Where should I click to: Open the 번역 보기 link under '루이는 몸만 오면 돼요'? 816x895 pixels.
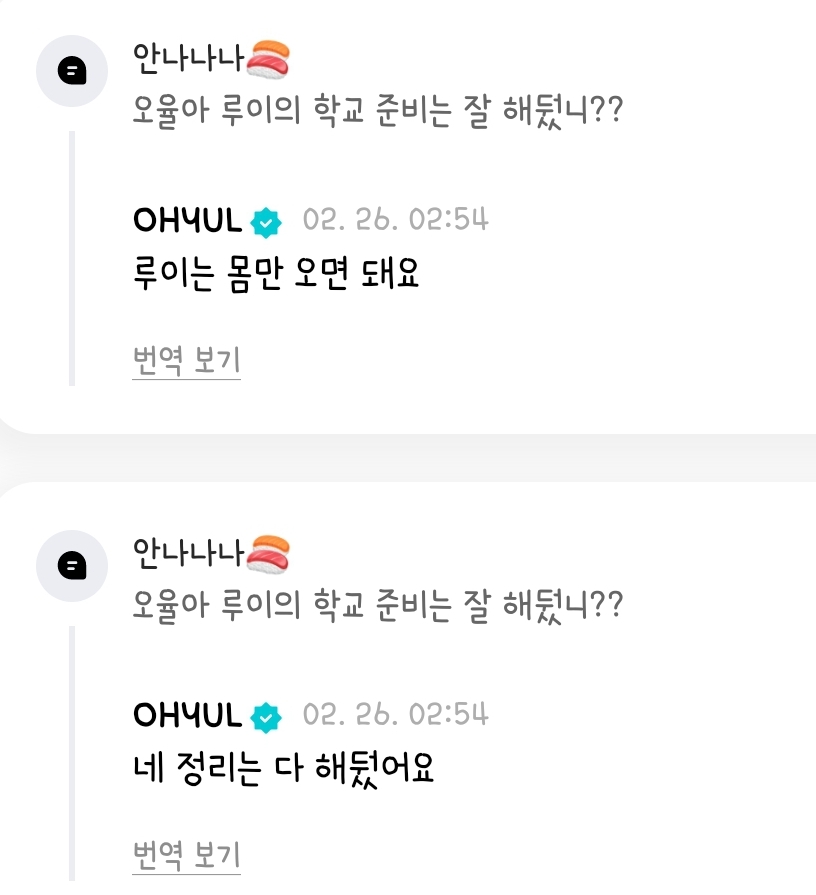point(186,360)
